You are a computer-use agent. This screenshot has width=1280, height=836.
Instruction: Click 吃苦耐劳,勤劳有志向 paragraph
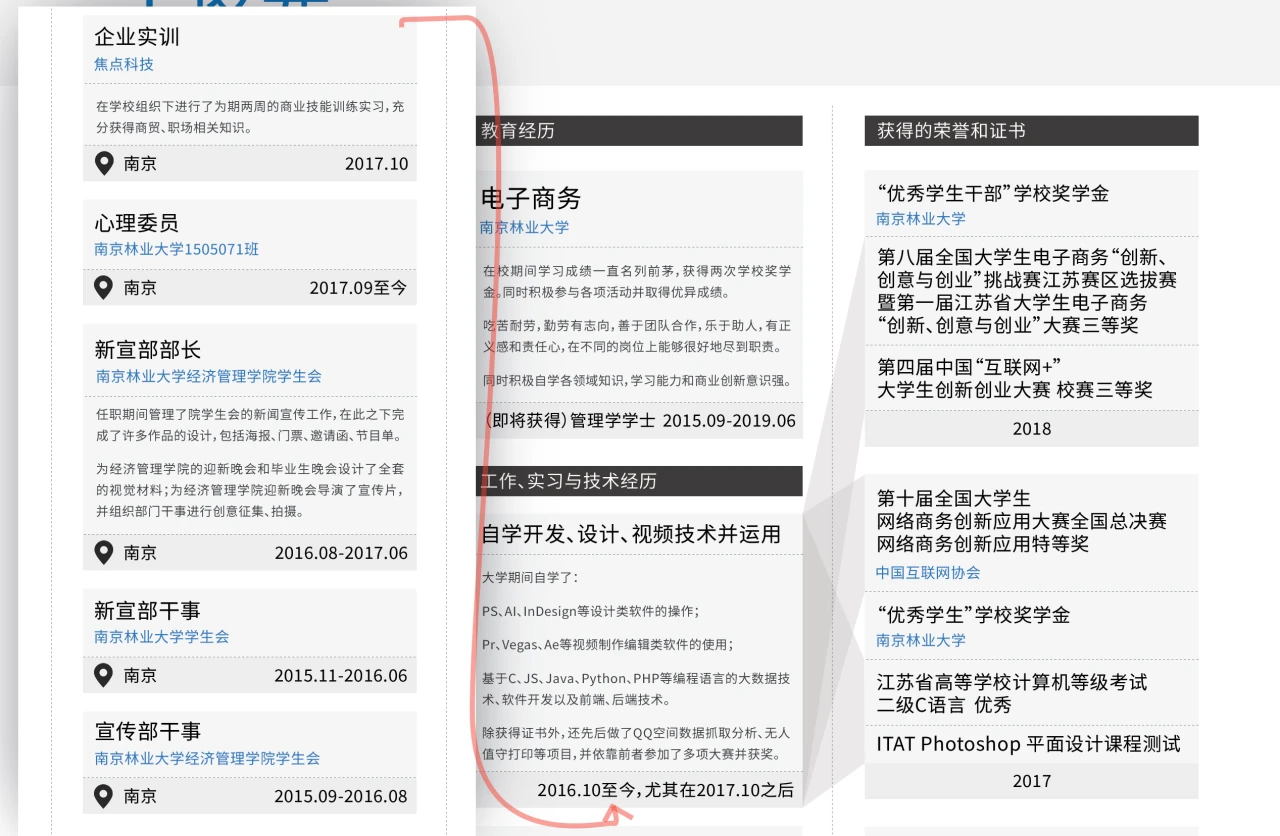pos(637,336)
